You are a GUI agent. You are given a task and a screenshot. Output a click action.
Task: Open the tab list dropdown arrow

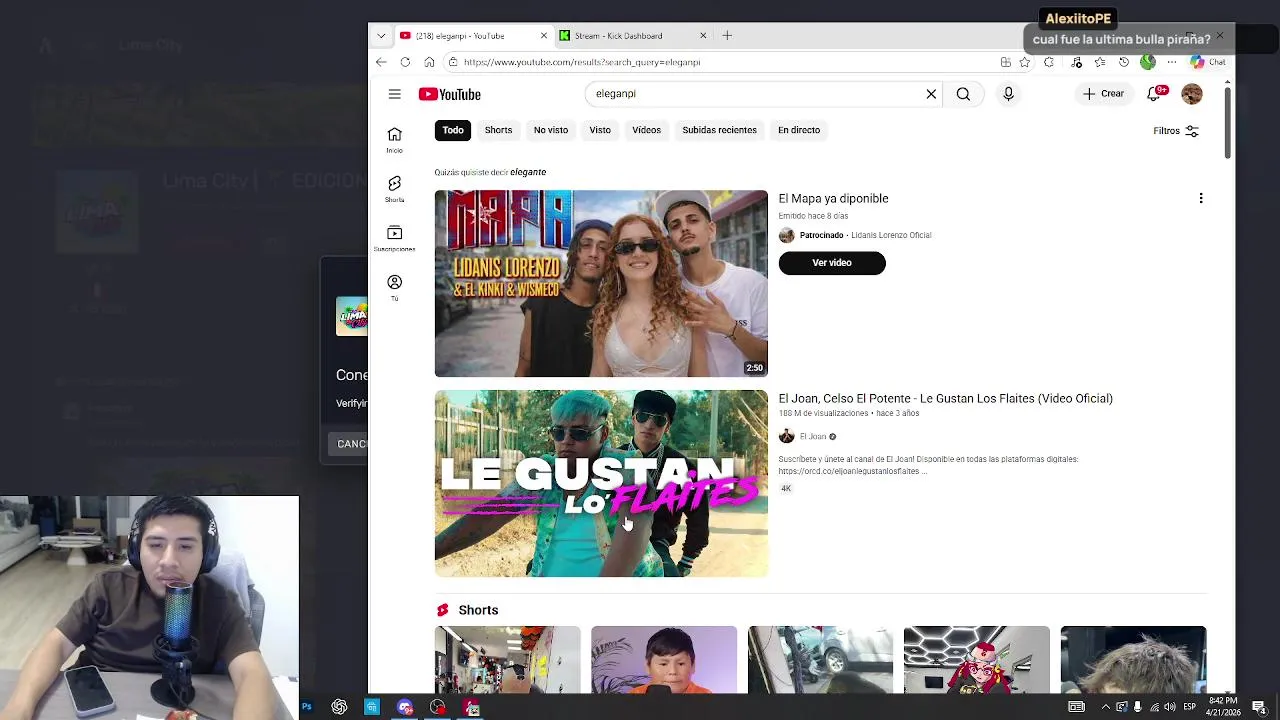click(381, 36)
